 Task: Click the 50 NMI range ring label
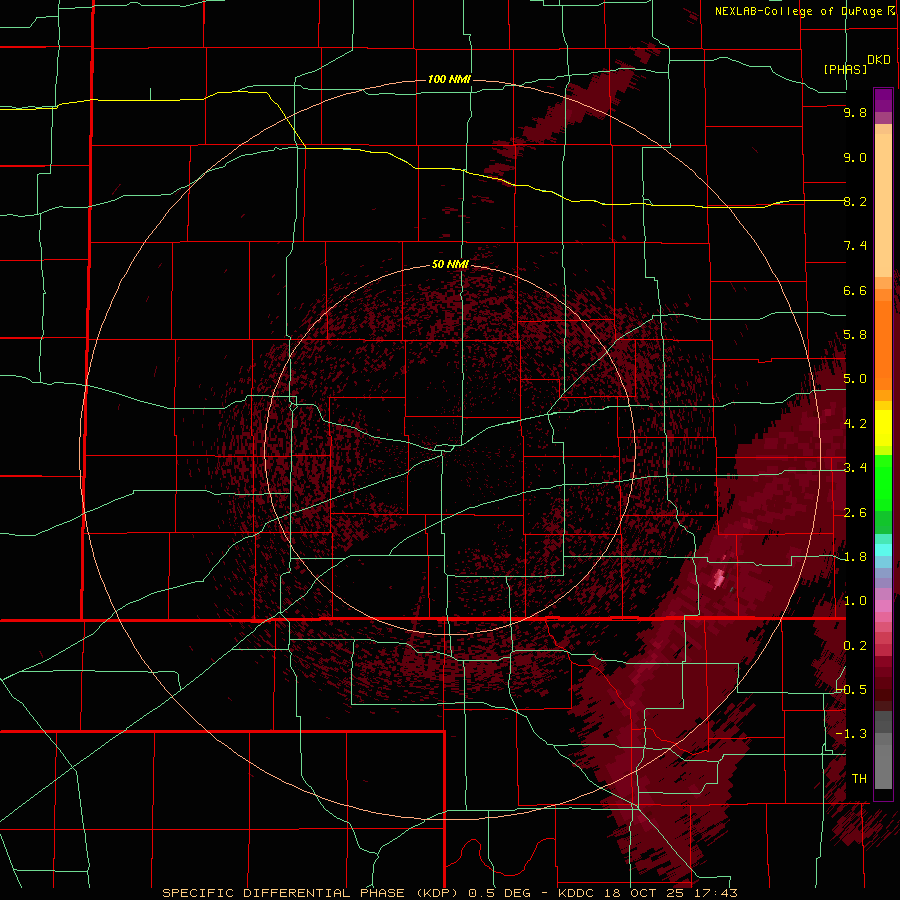click(x=450, y=264)
